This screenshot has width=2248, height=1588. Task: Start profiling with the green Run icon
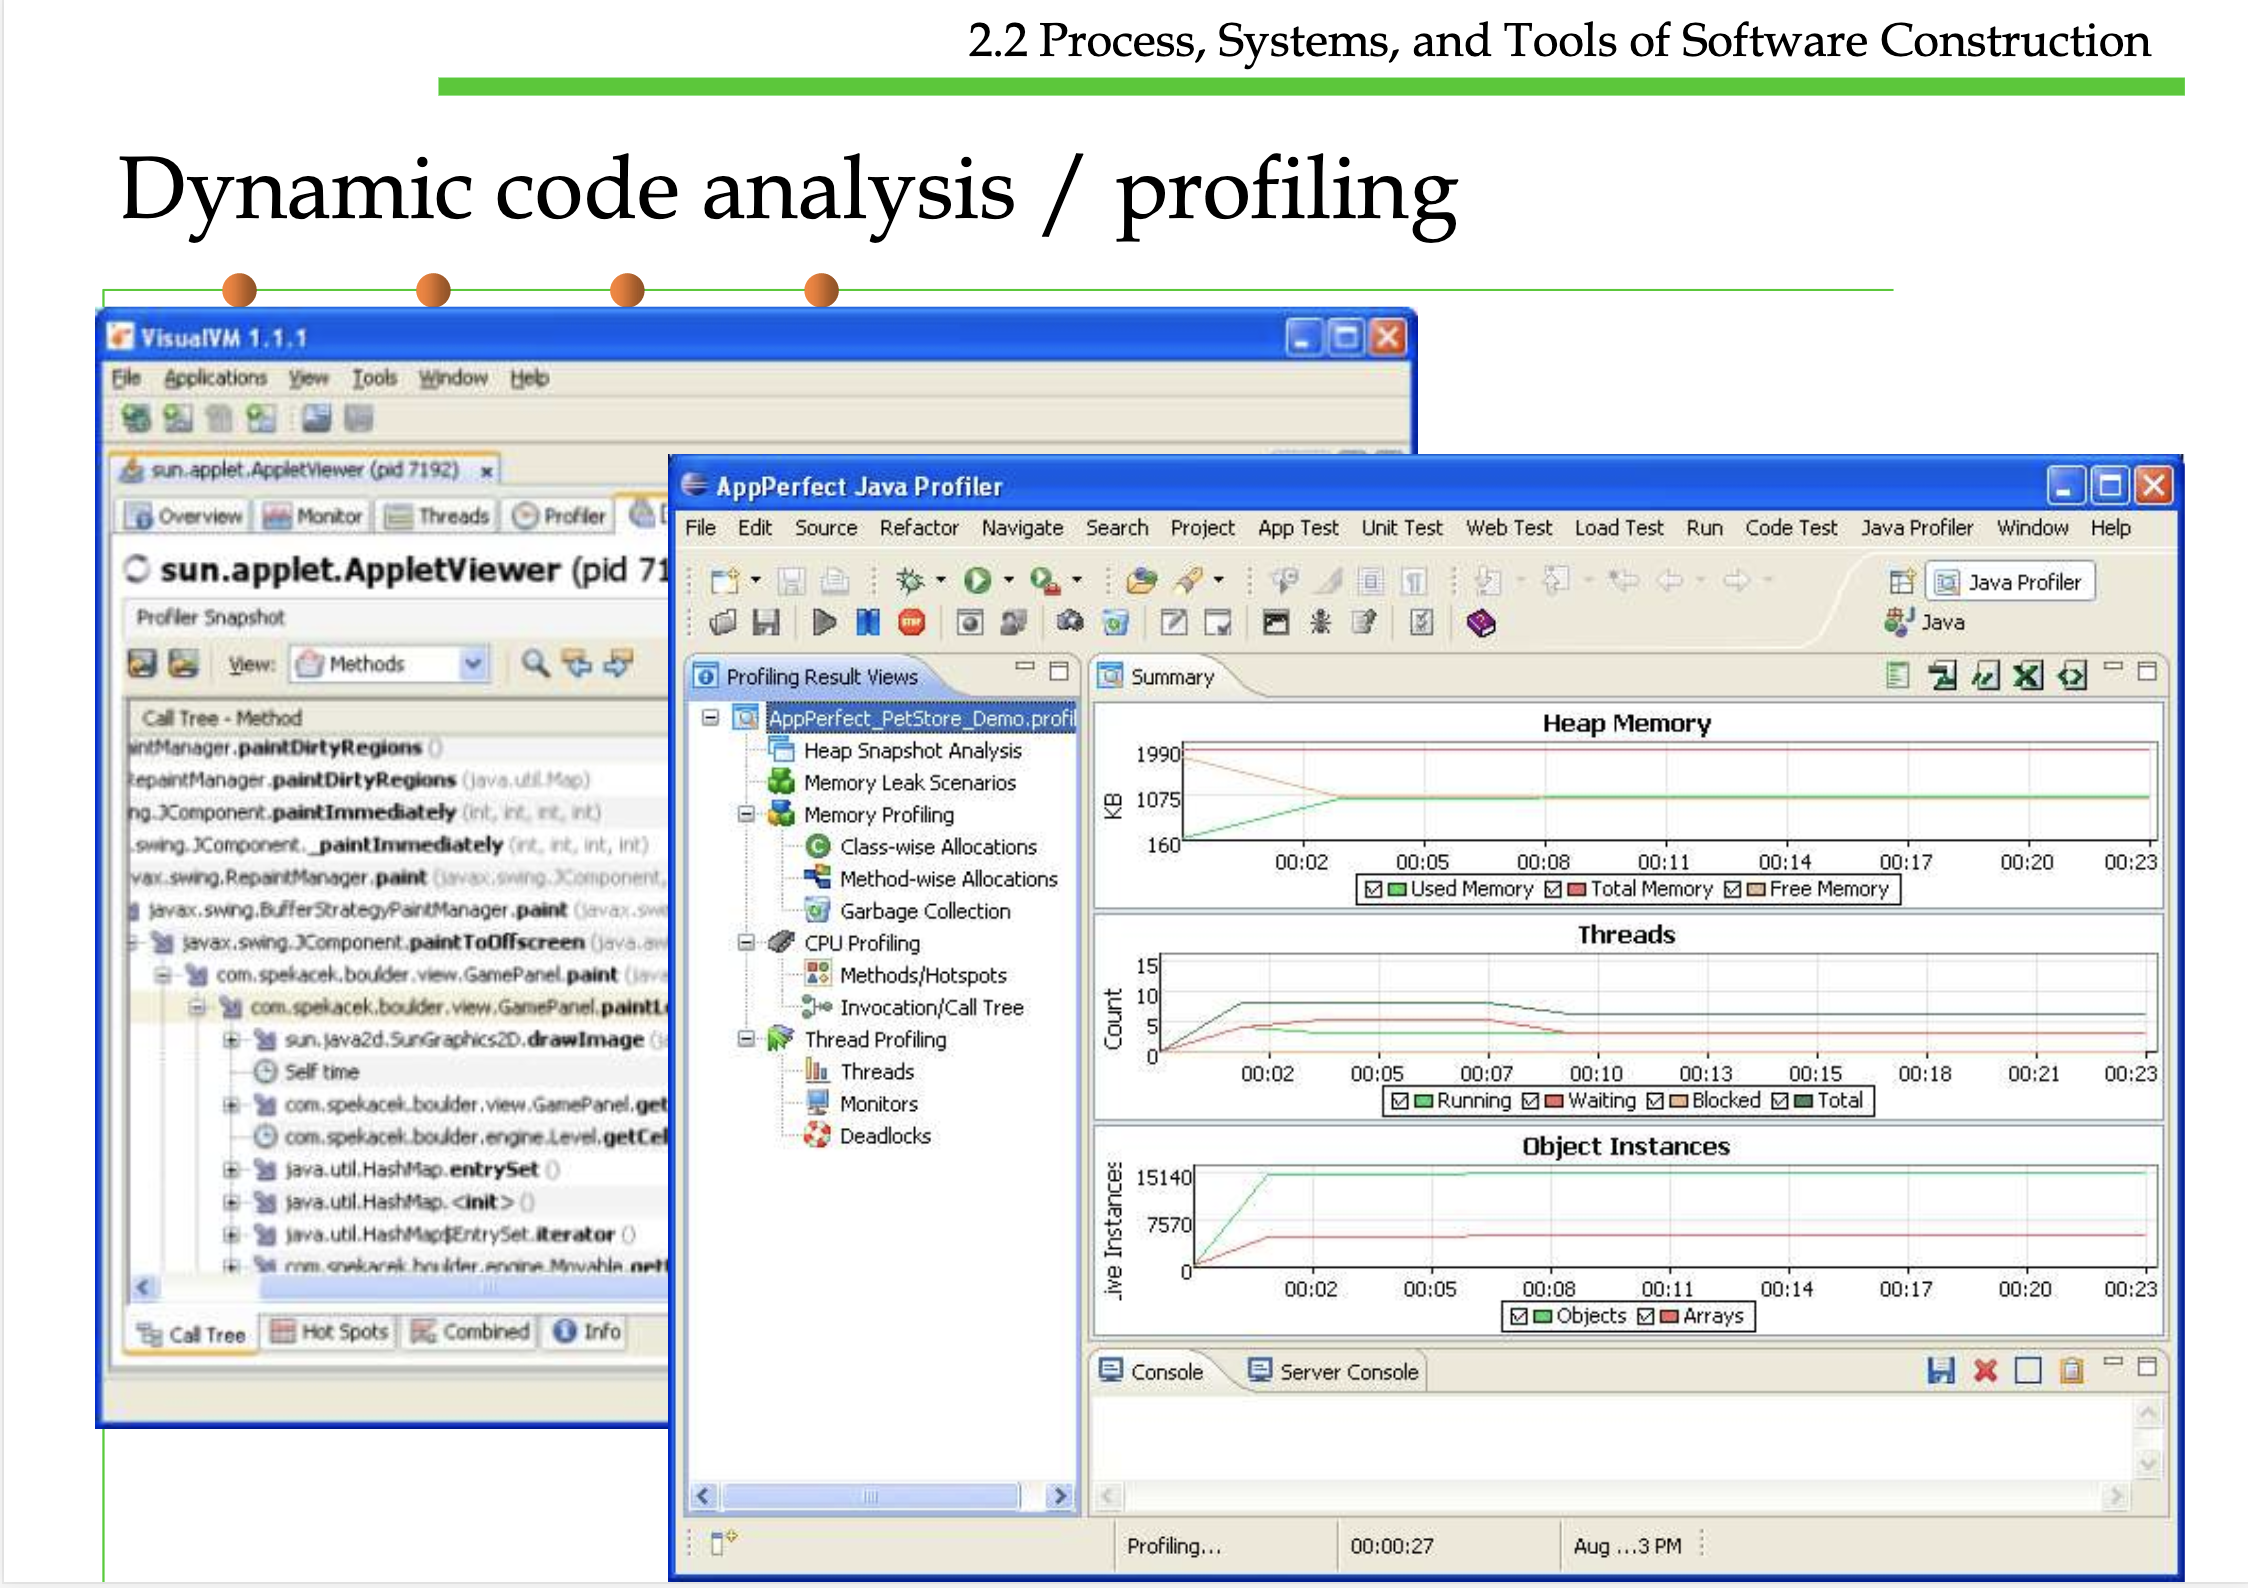pos(977,580)
